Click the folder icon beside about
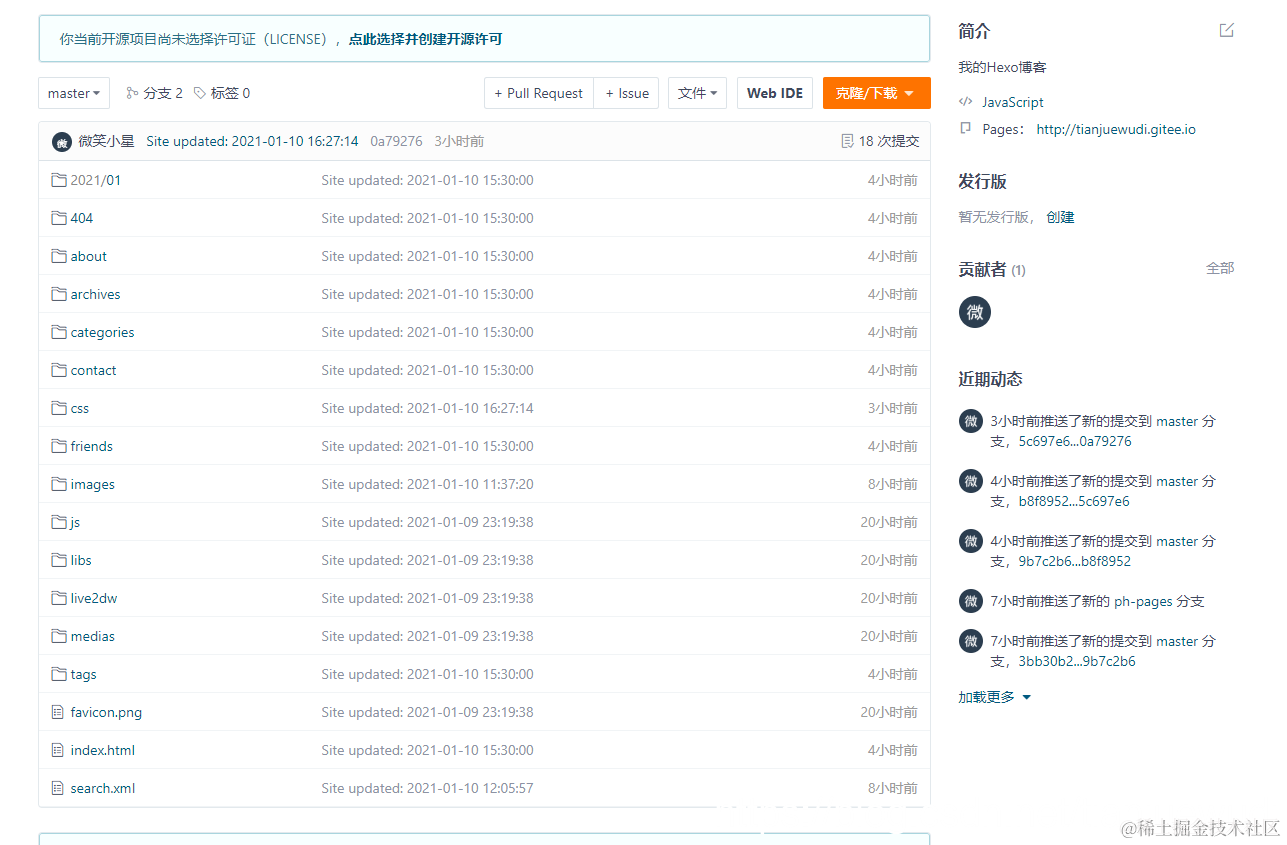The height and width of the screenshot is (845, 1287). (59, 256)
